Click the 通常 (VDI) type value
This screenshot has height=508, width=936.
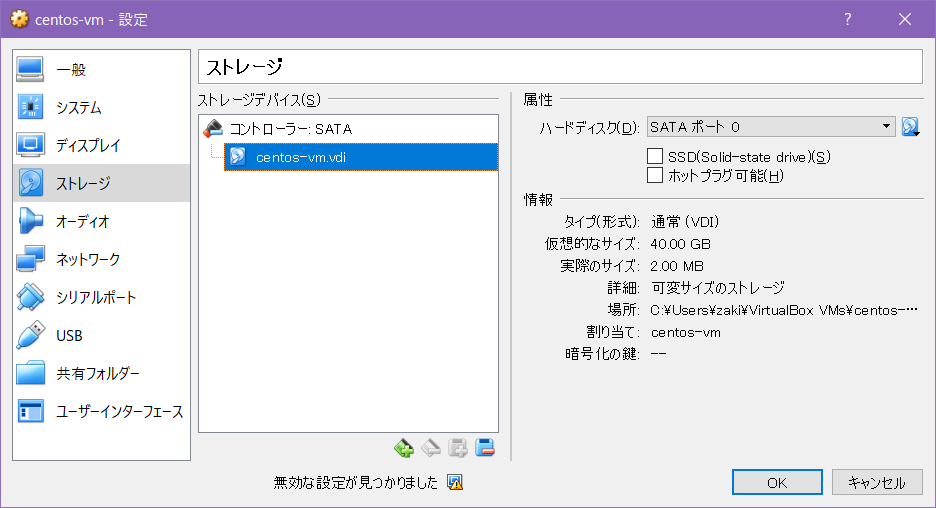(x=685, y=222)
